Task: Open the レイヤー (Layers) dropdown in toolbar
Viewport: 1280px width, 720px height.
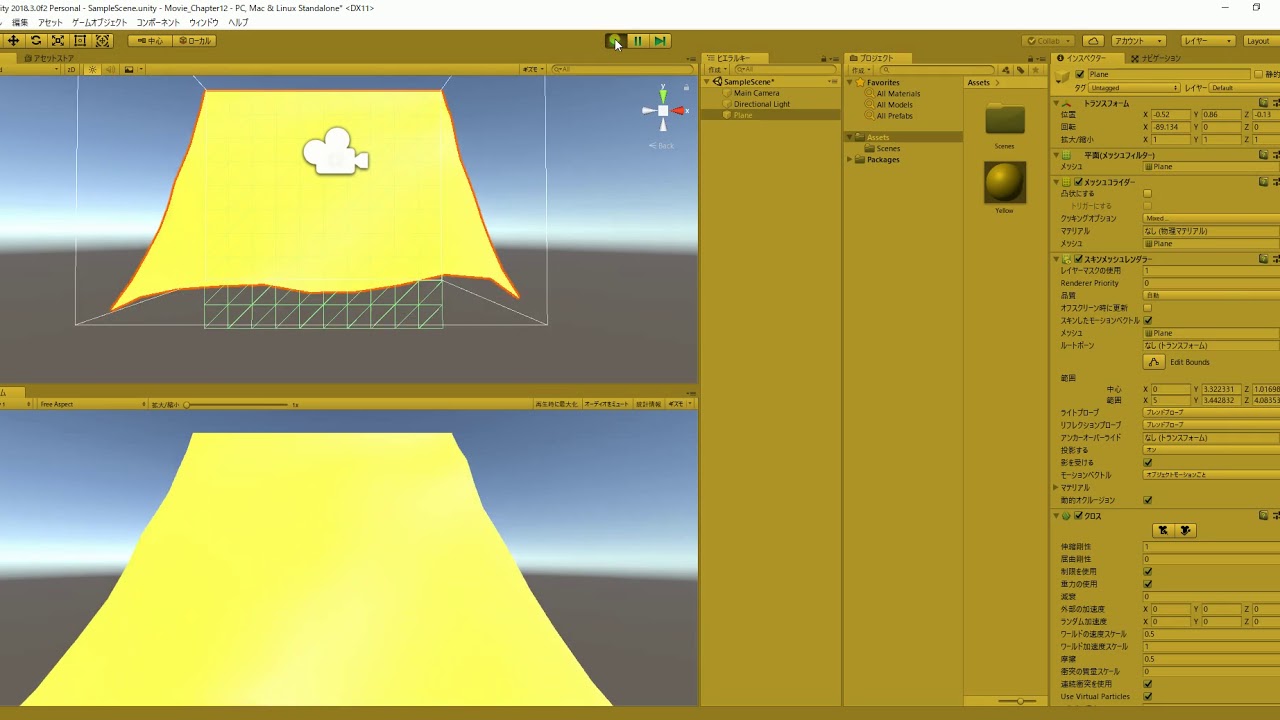Action: 1207,41
